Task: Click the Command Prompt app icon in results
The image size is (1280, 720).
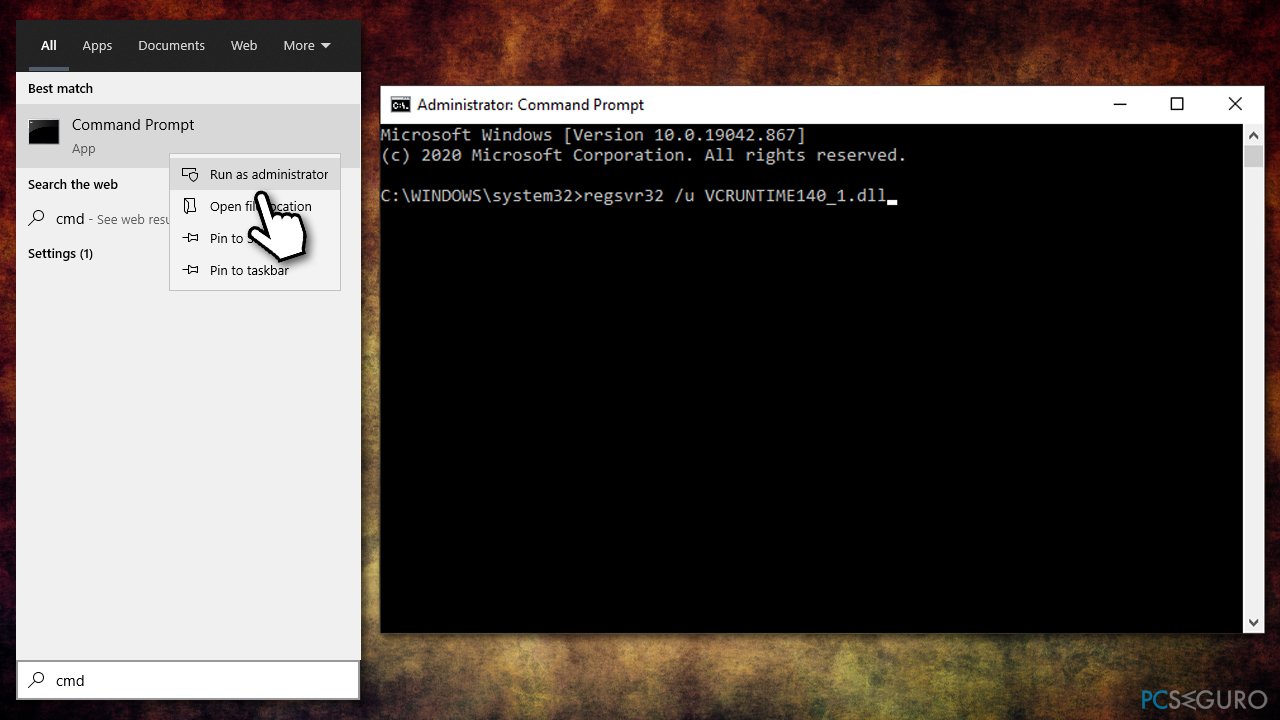Action: pos(44,132)
